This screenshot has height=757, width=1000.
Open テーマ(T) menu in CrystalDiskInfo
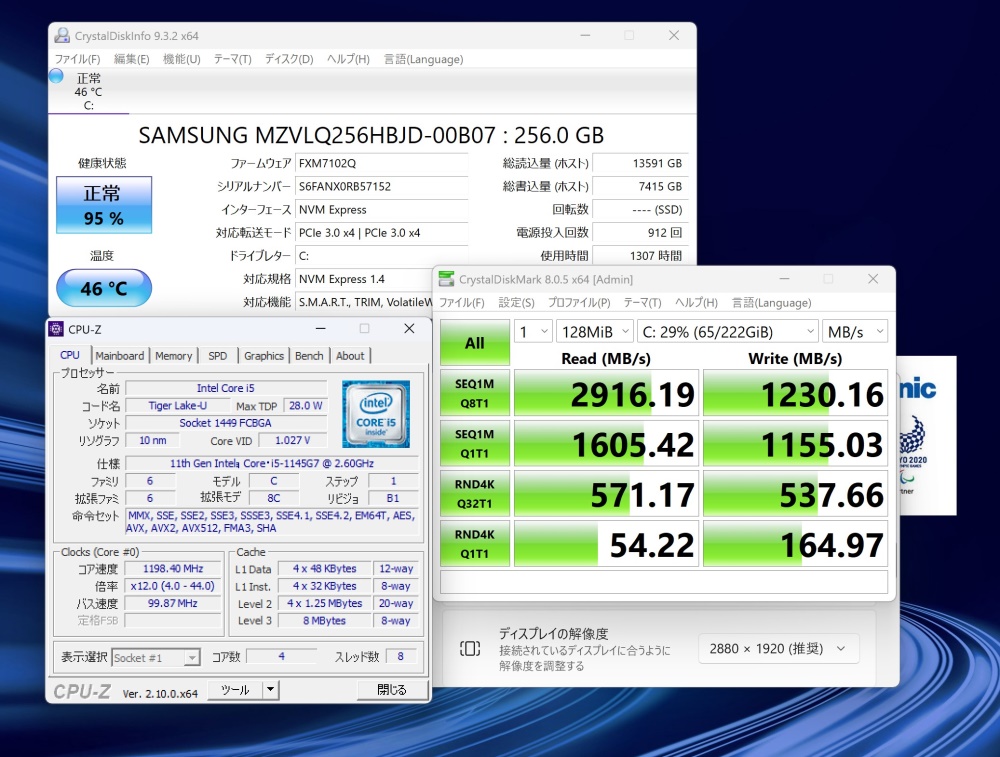point(232,59)
